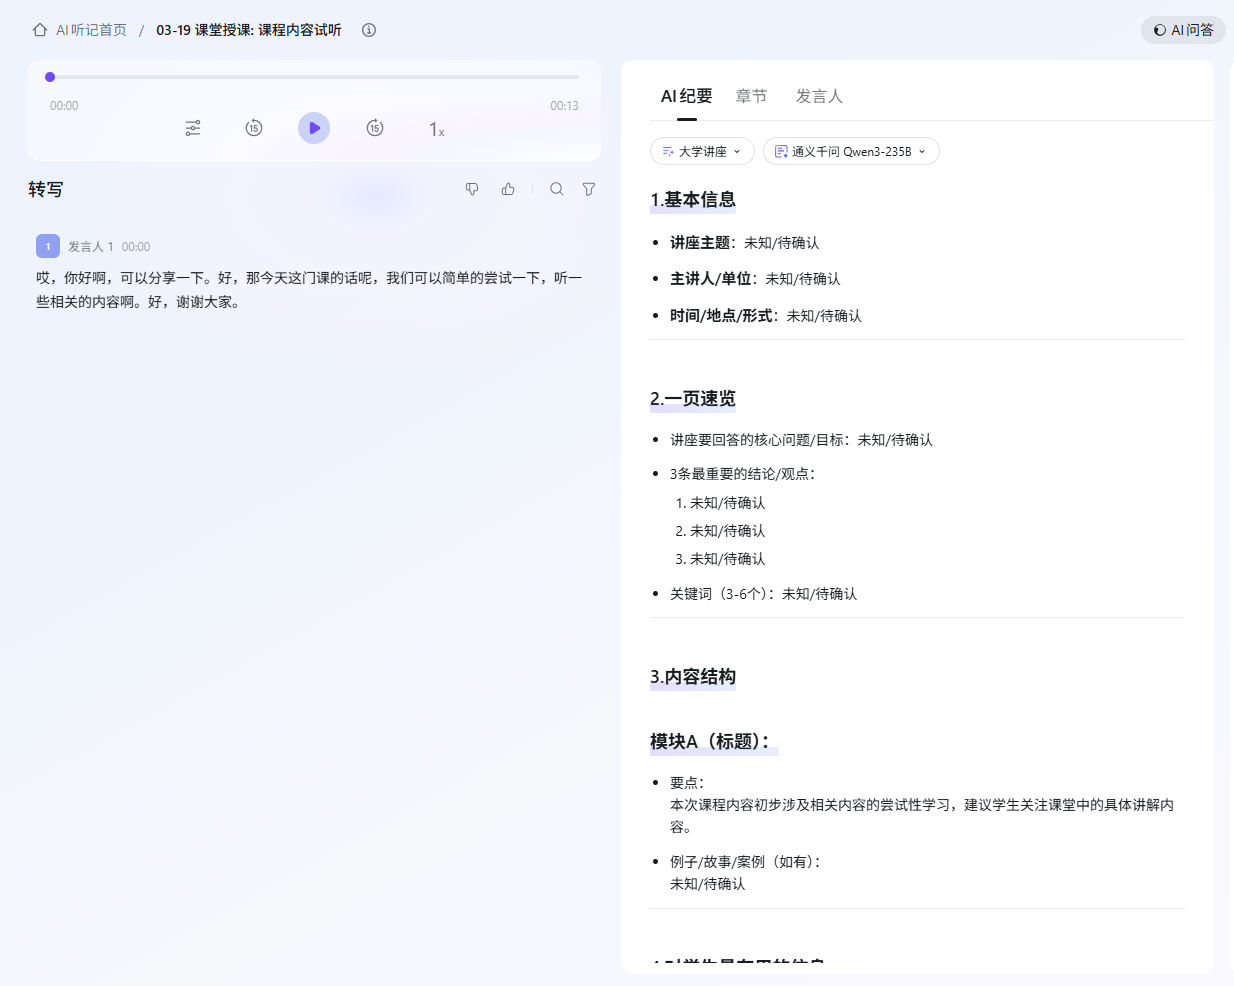Click the recording title 03-19 课堂授课
This screenshot has width=1234, height=986.
pos(249,30)
